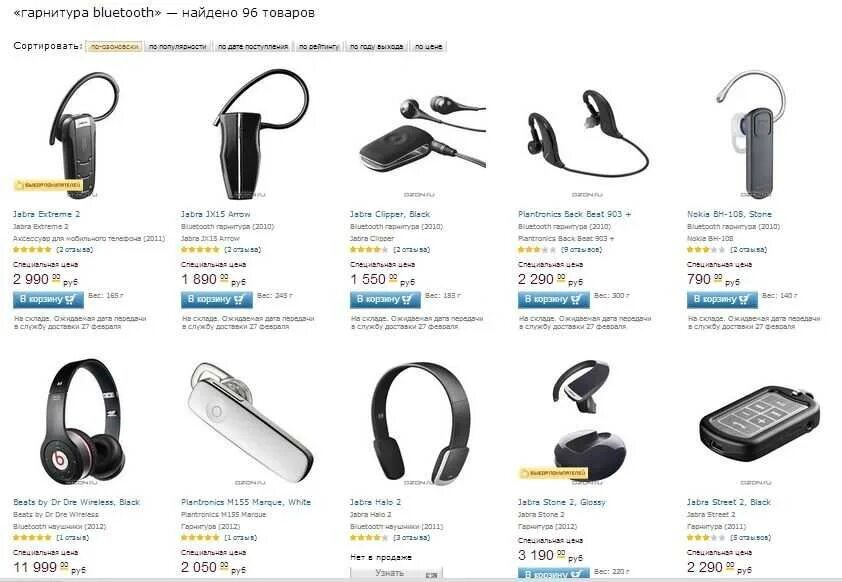Open Plantronics M155 Marque White image
The width and height of the screenshot is (842, 582).
pyautogui.click(x=250, y=423)
